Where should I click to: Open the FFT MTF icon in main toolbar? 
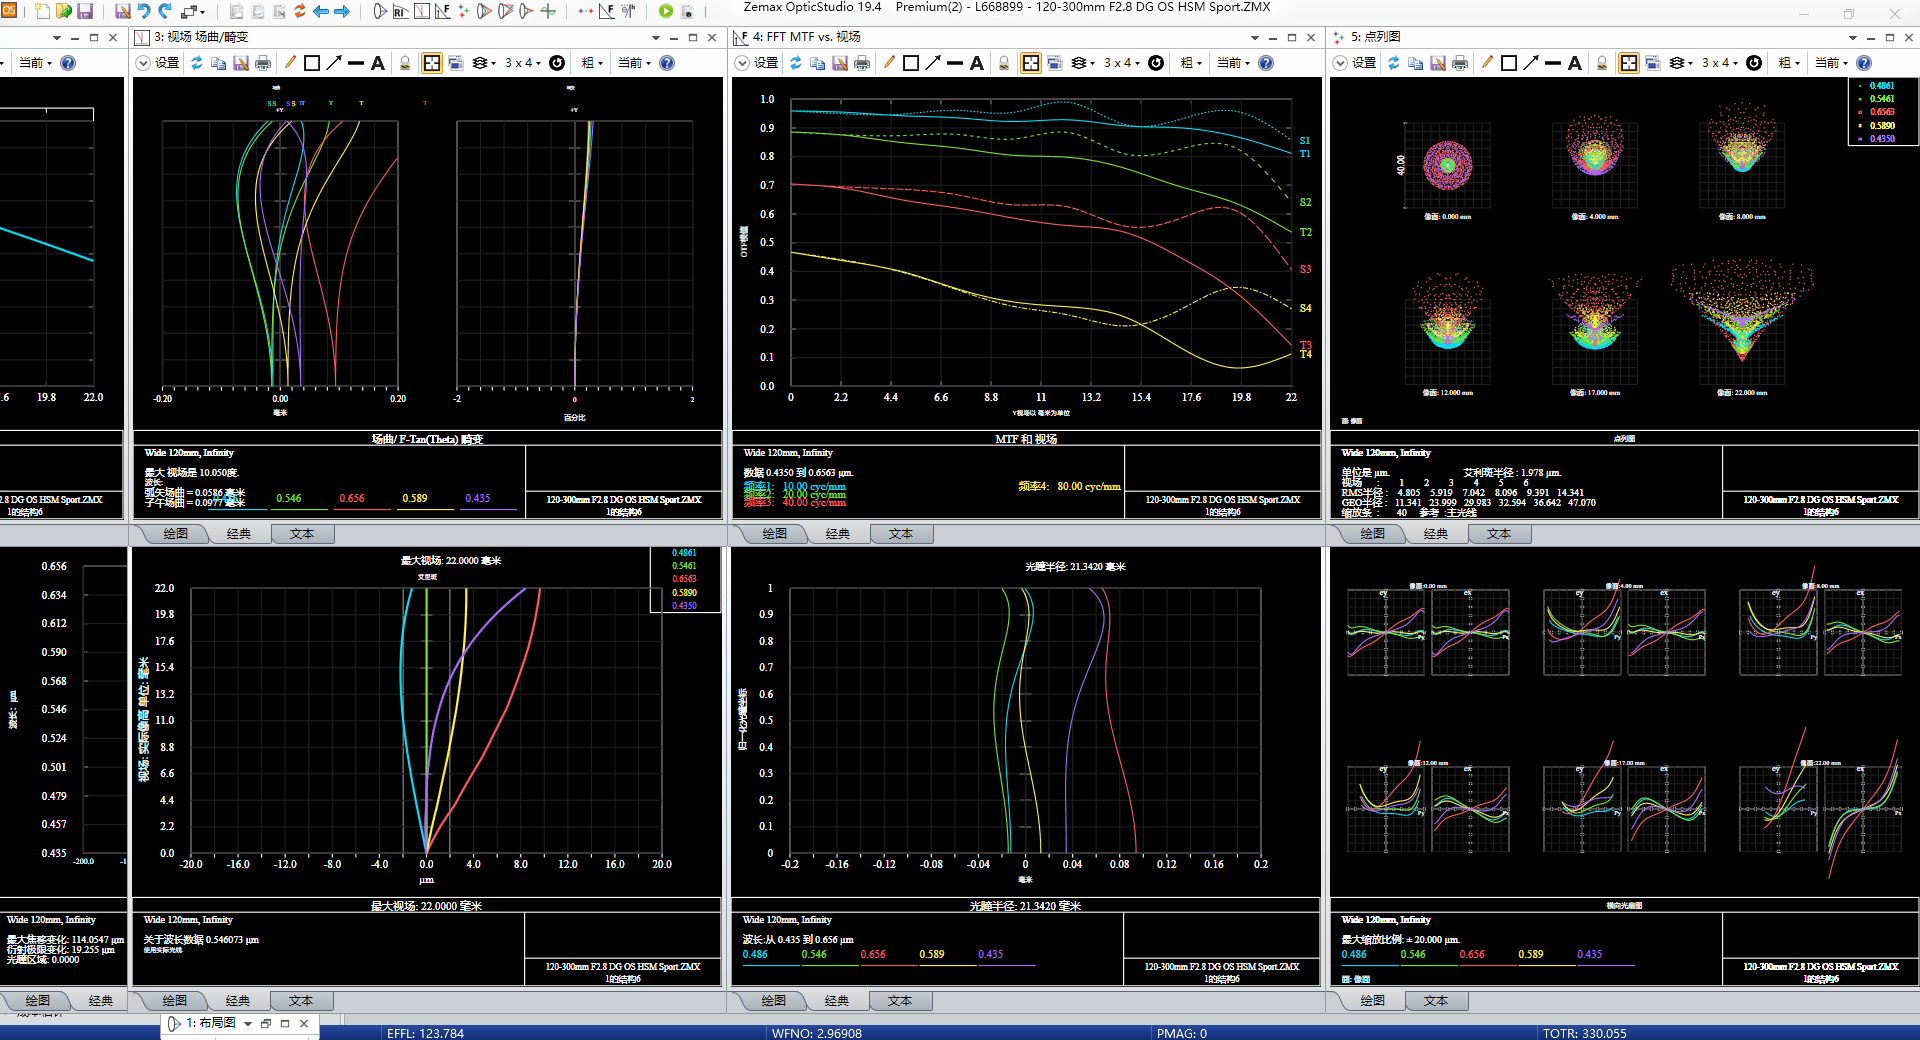tap(442, 11)
